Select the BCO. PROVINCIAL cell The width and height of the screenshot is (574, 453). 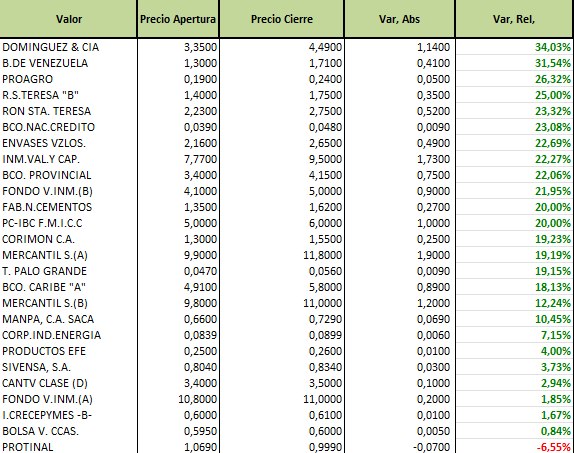pyautogui.click(x=68, y=175)
